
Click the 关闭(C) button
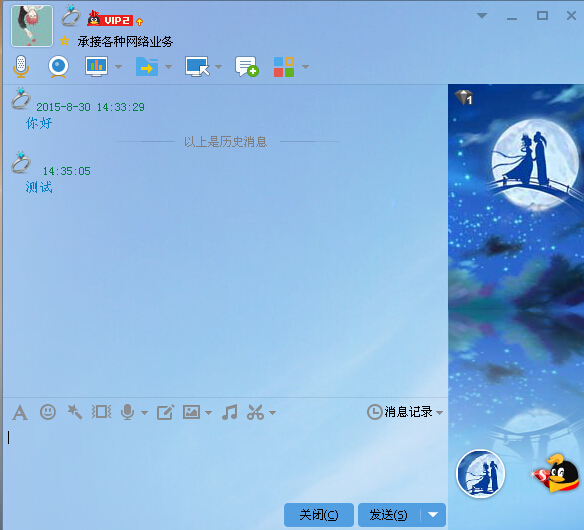click(x=319, y=515)
